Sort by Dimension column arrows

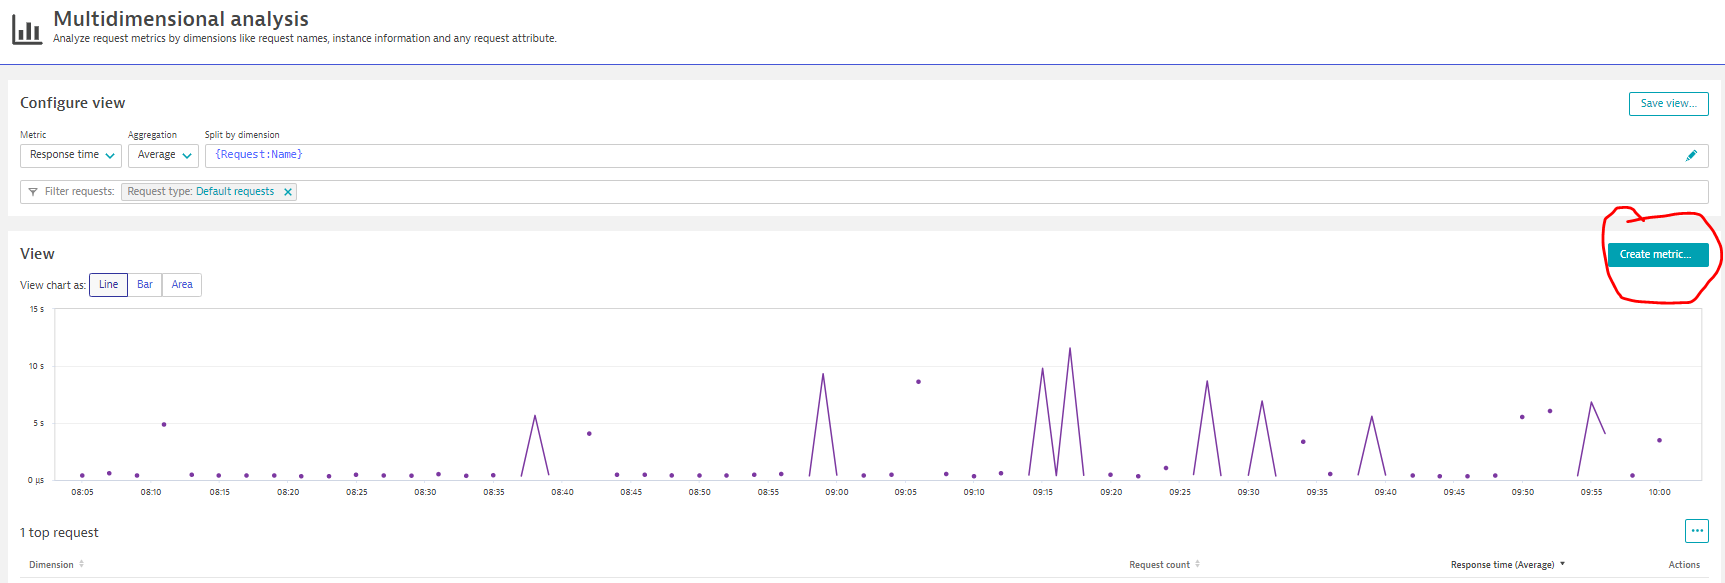pos(82,565)
